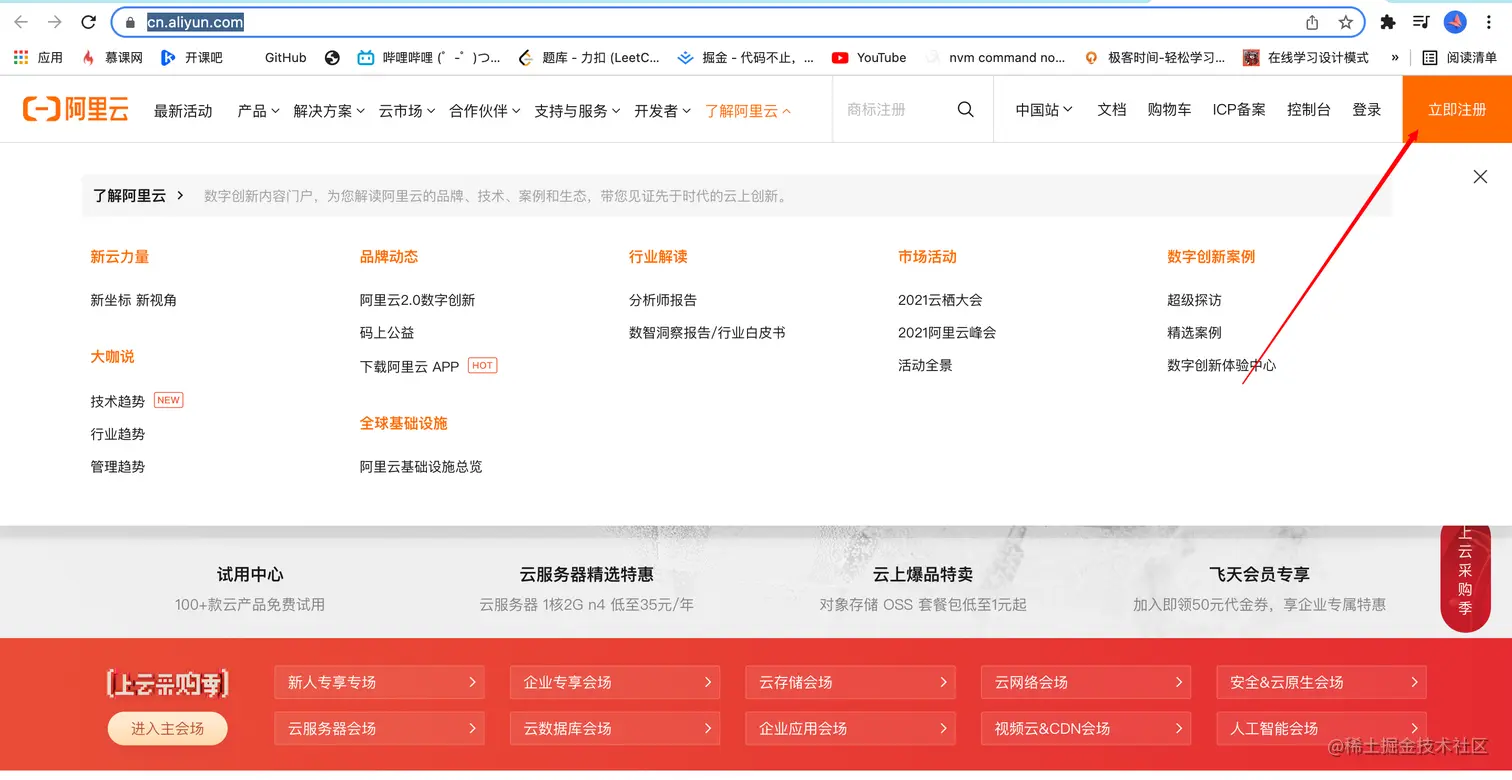The image size is (1512, 780).
Task: Expand the 支持与服务 dropdown
Action: (577, 111)
